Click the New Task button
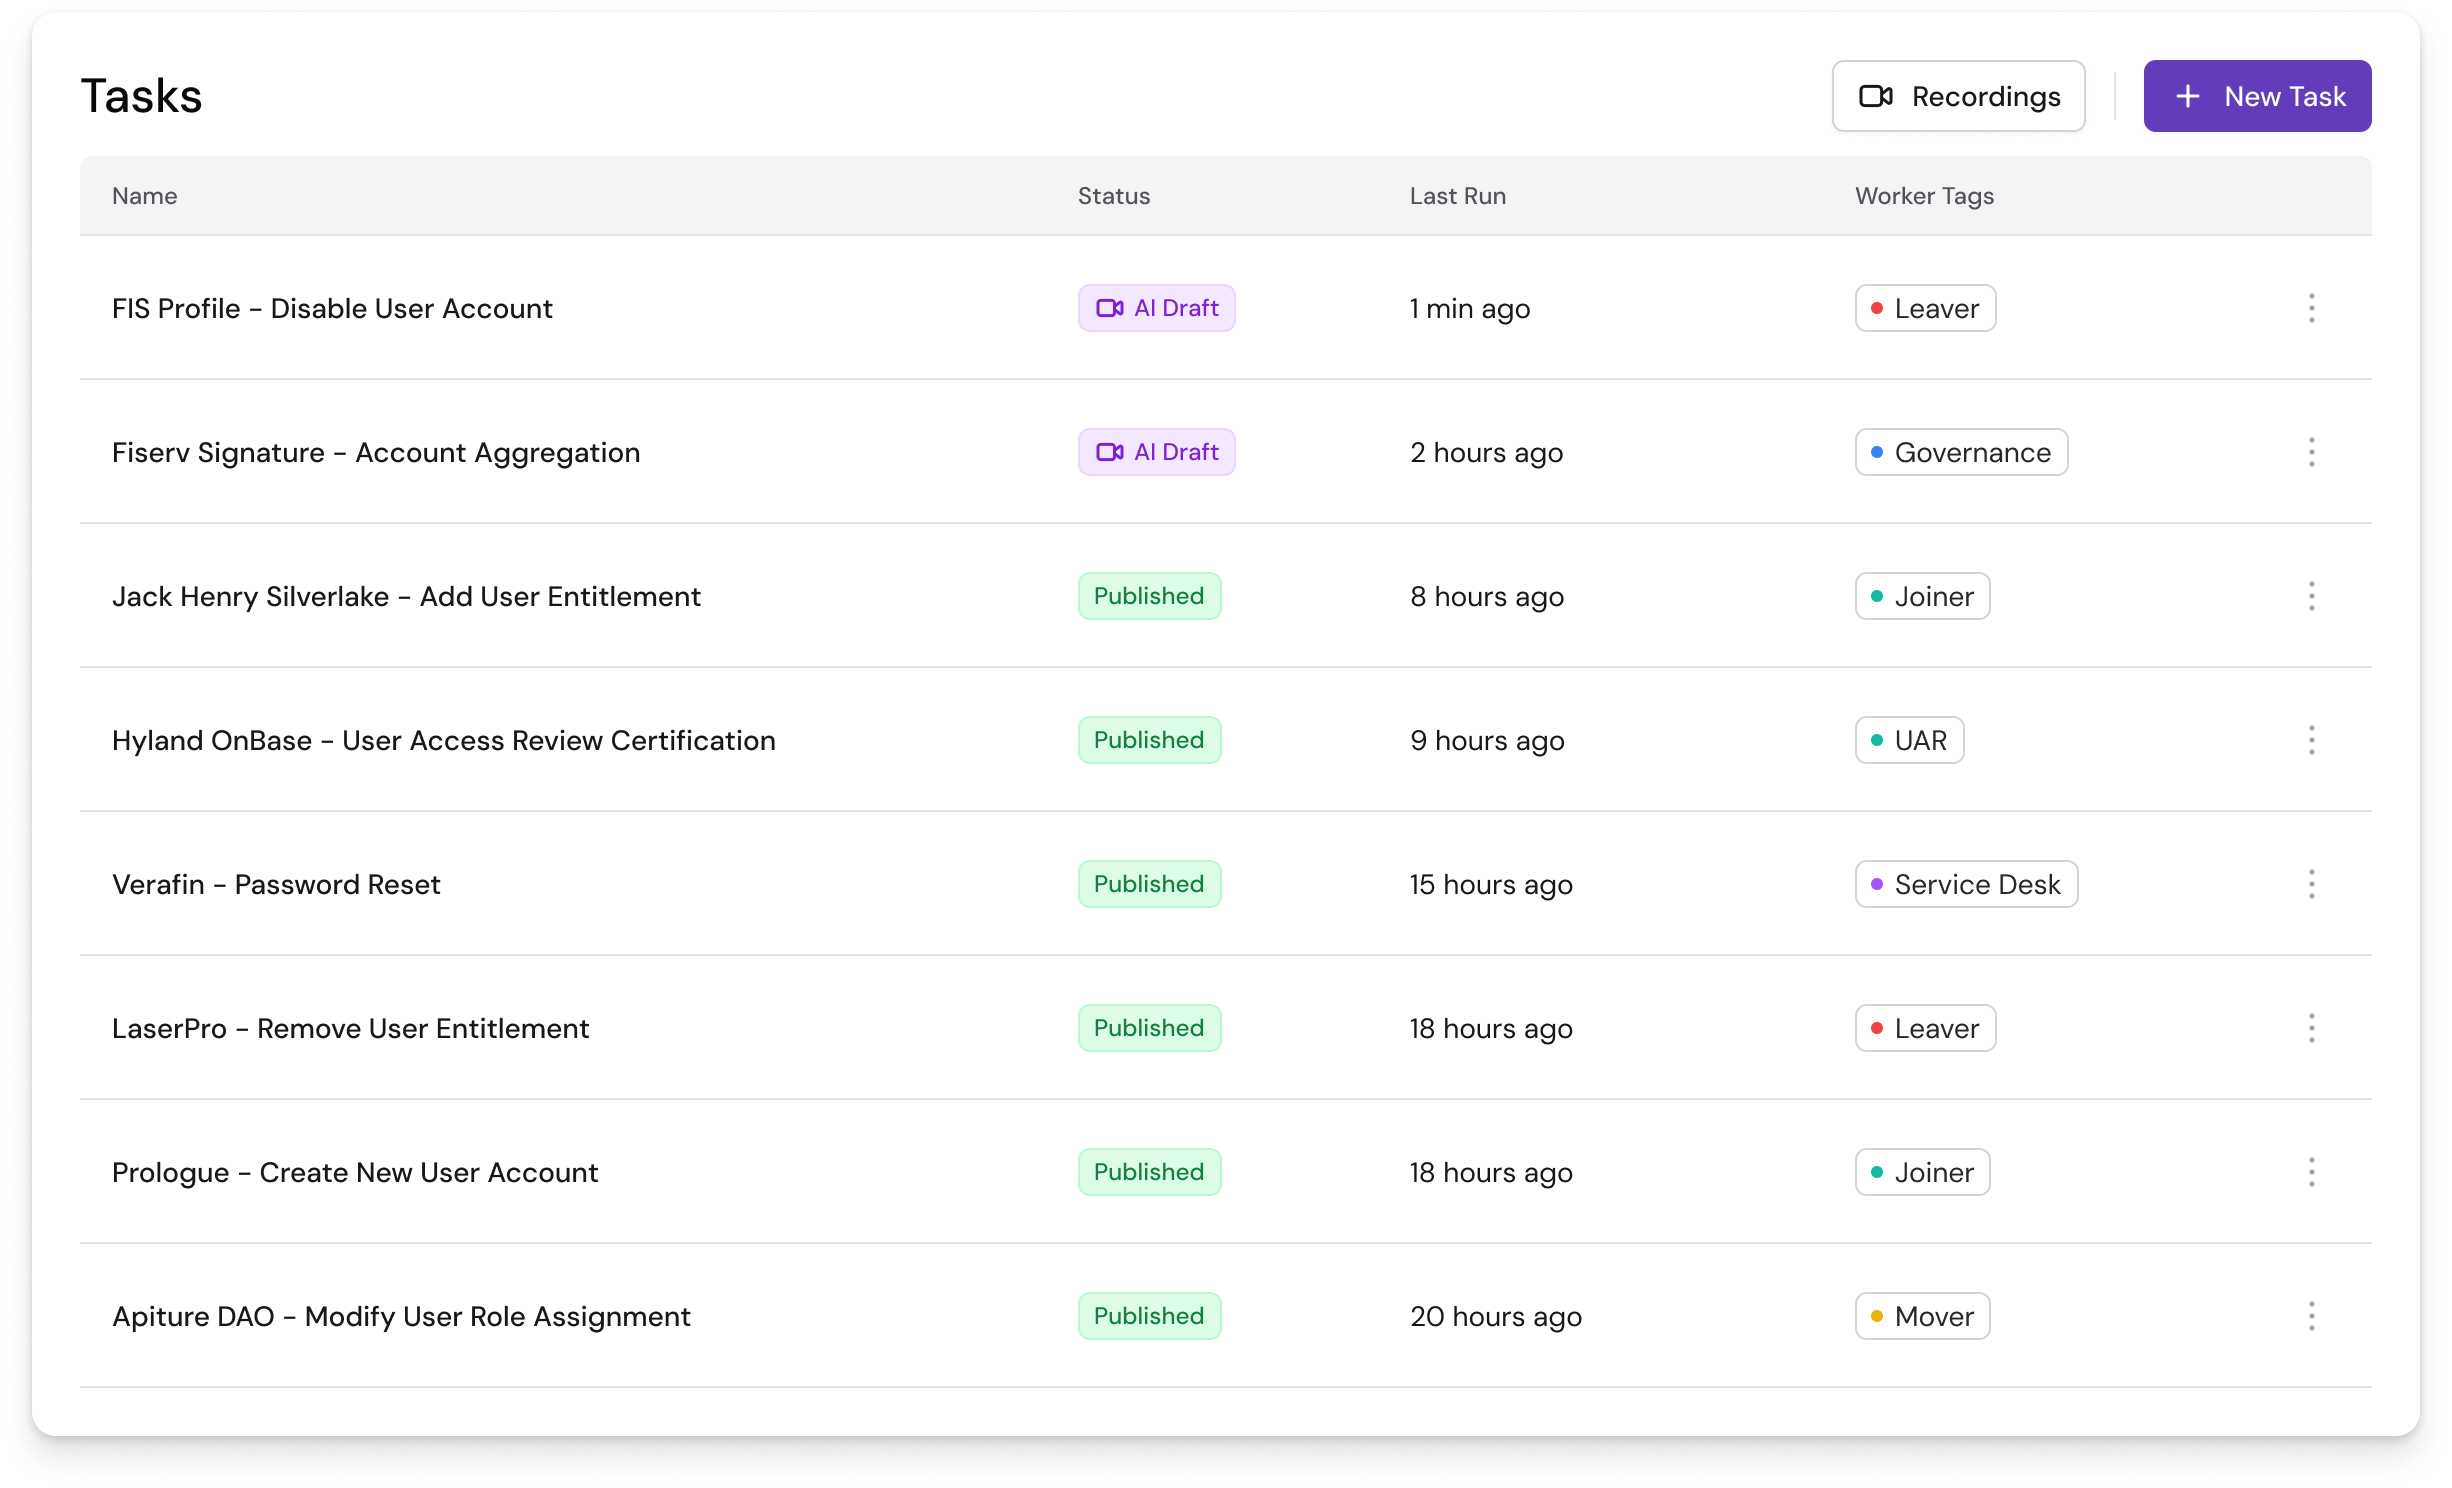The image size is (2452, 1488). pyautogui.click(x=2257, y=96)
